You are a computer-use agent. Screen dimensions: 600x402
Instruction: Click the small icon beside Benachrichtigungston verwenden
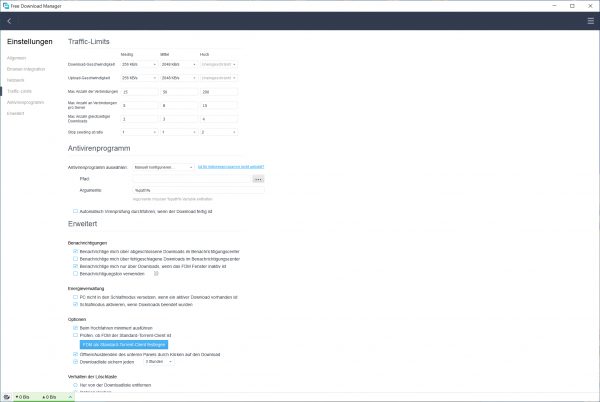point(156,273)
